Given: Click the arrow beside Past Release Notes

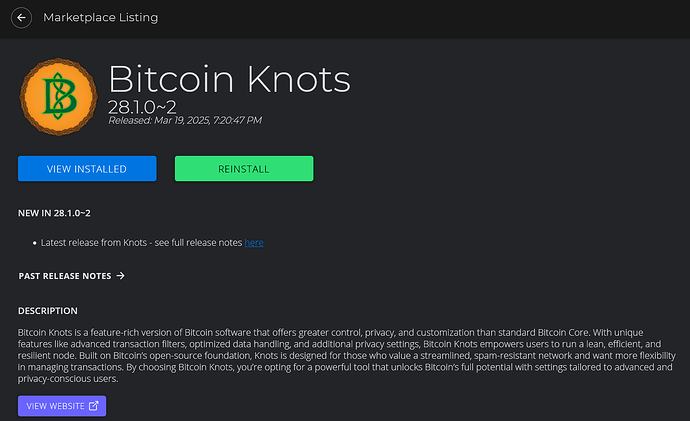Looking at the screenshot, I should pos(121,276).
